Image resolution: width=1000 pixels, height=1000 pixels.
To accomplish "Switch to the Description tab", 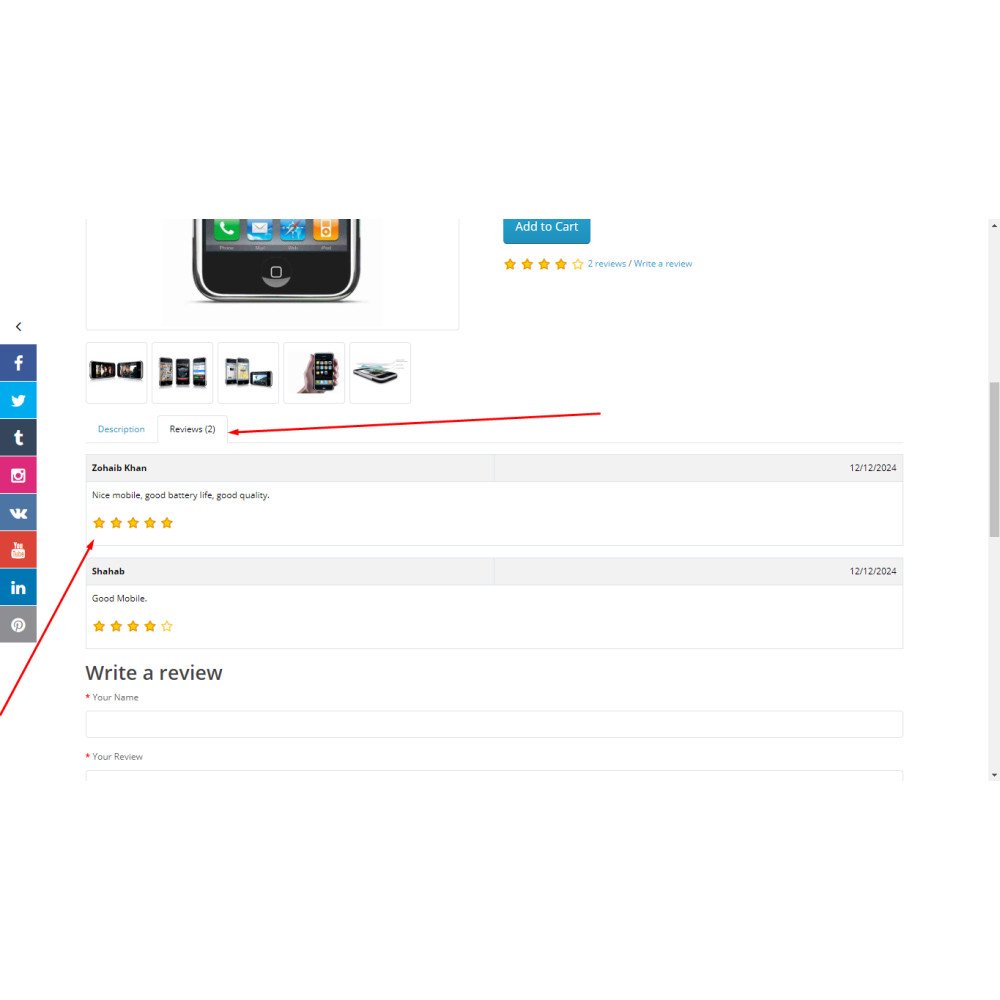I will click(121, 429).
